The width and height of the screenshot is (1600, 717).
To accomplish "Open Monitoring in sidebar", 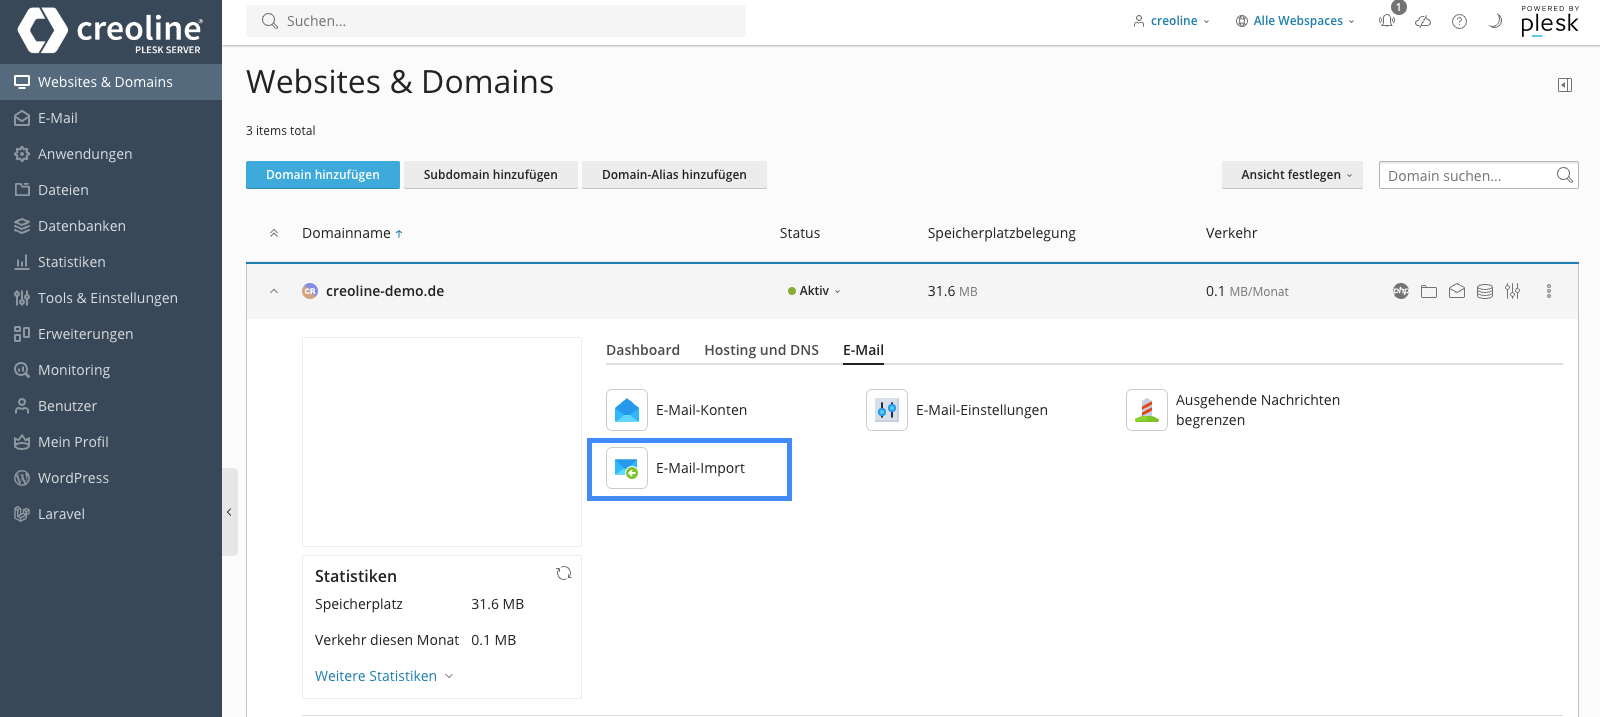I will click(x=111, y=370).
